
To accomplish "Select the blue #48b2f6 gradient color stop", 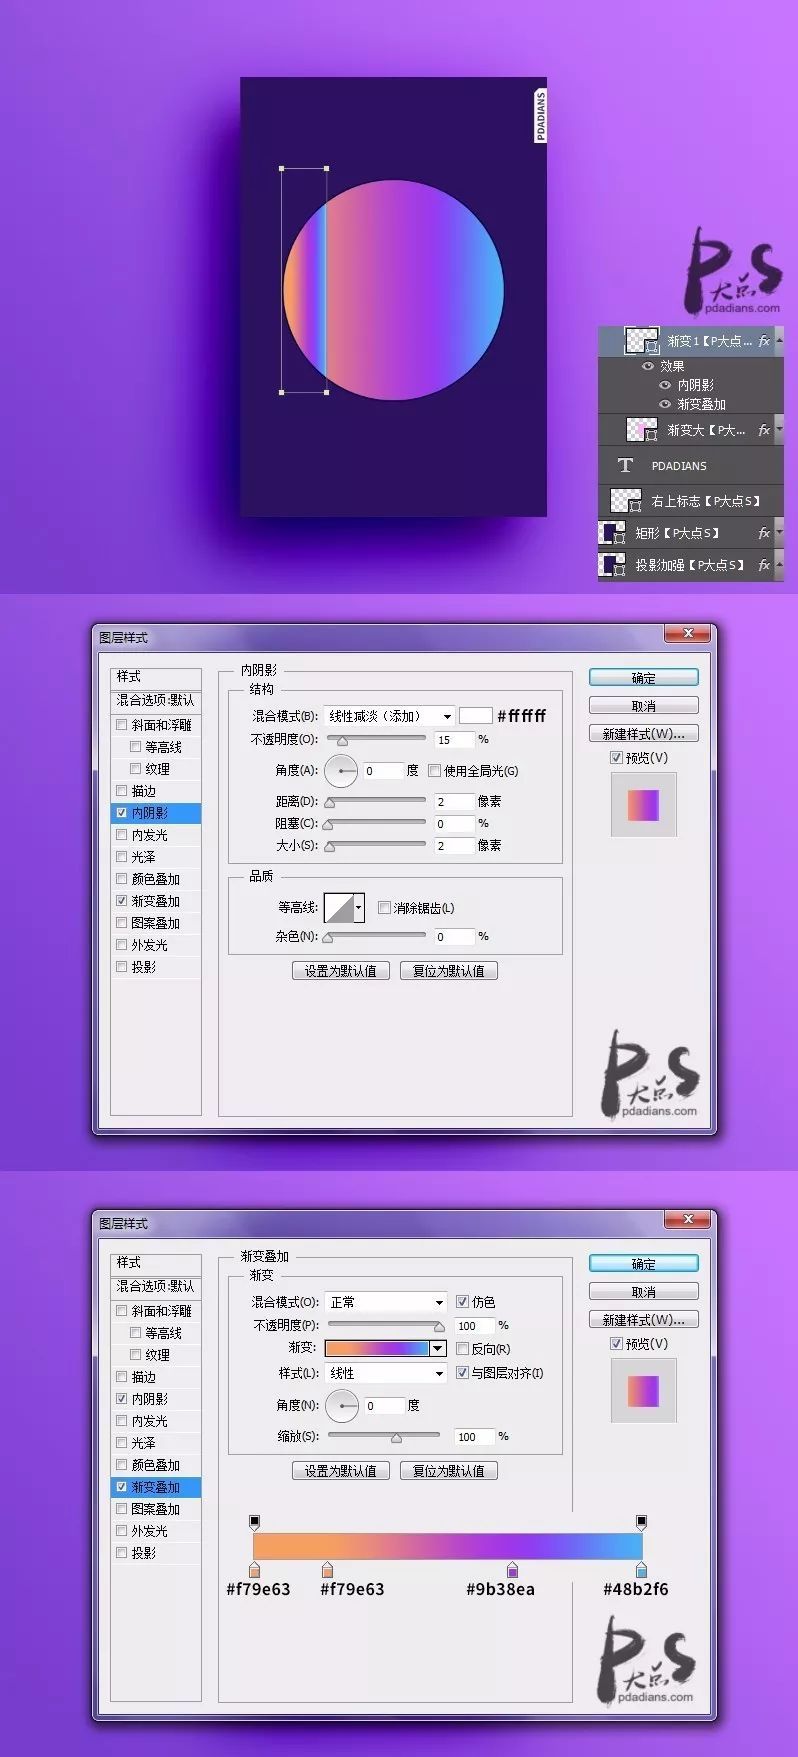I will 641,1570.
